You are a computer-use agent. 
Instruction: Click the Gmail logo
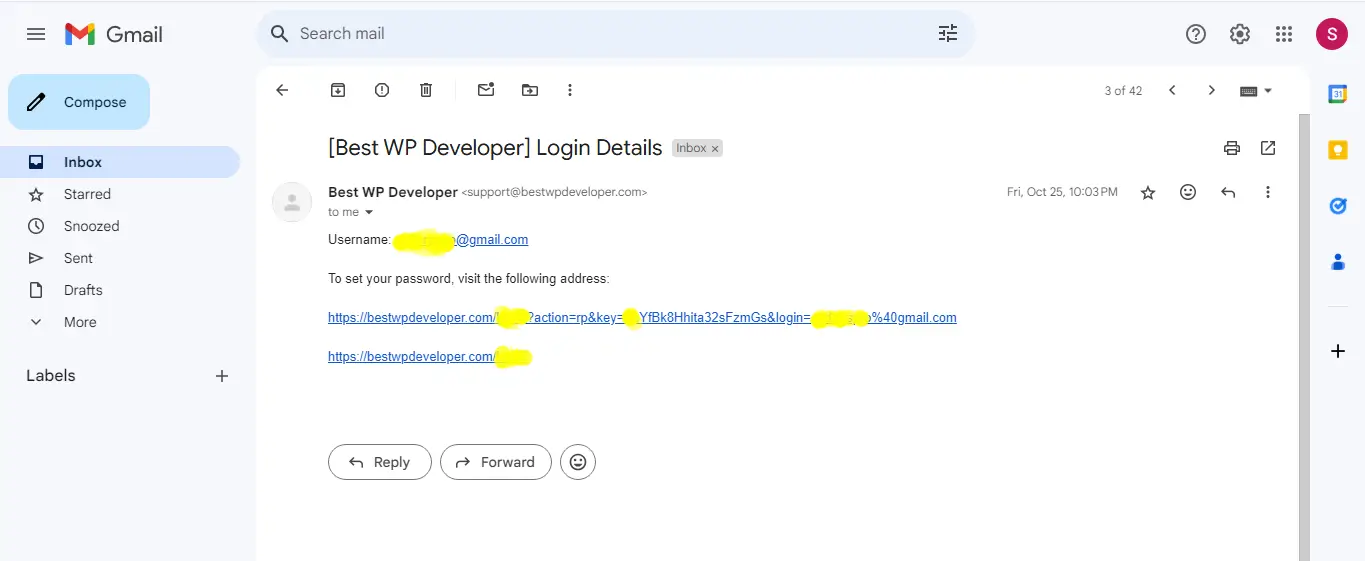114,34
